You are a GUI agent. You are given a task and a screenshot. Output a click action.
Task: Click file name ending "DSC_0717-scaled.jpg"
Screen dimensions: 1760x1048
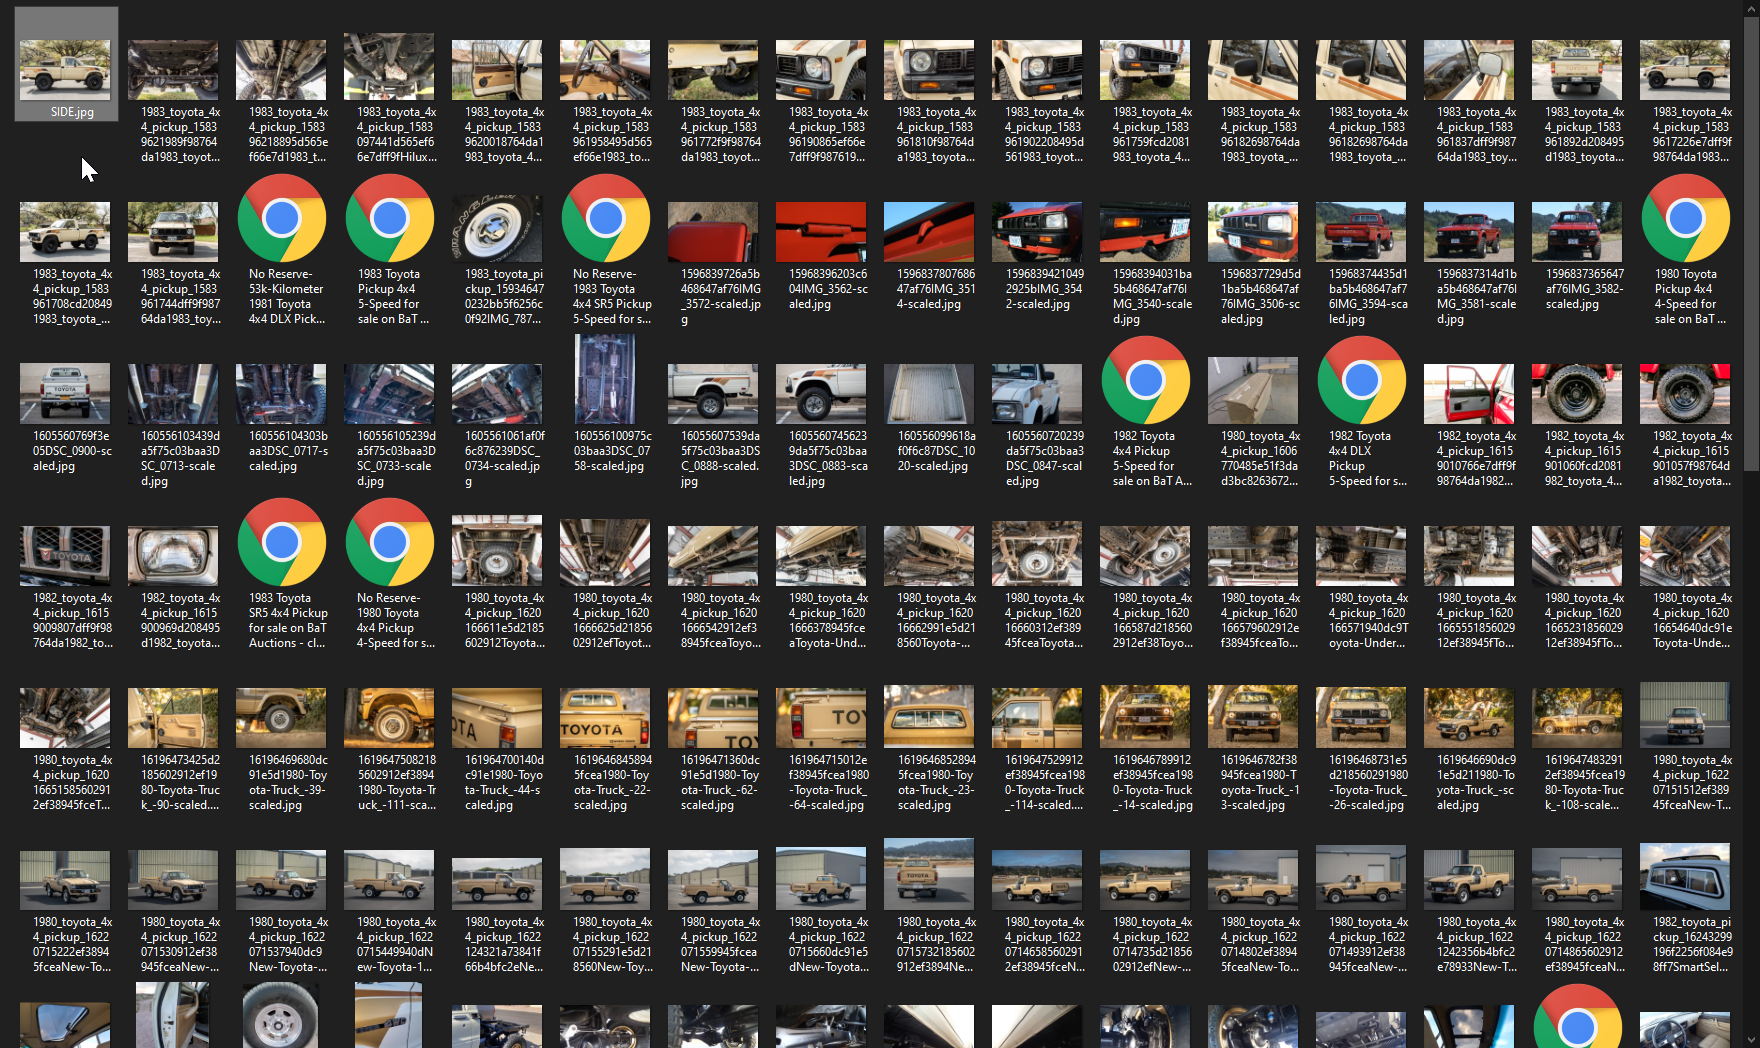point(288,451)
